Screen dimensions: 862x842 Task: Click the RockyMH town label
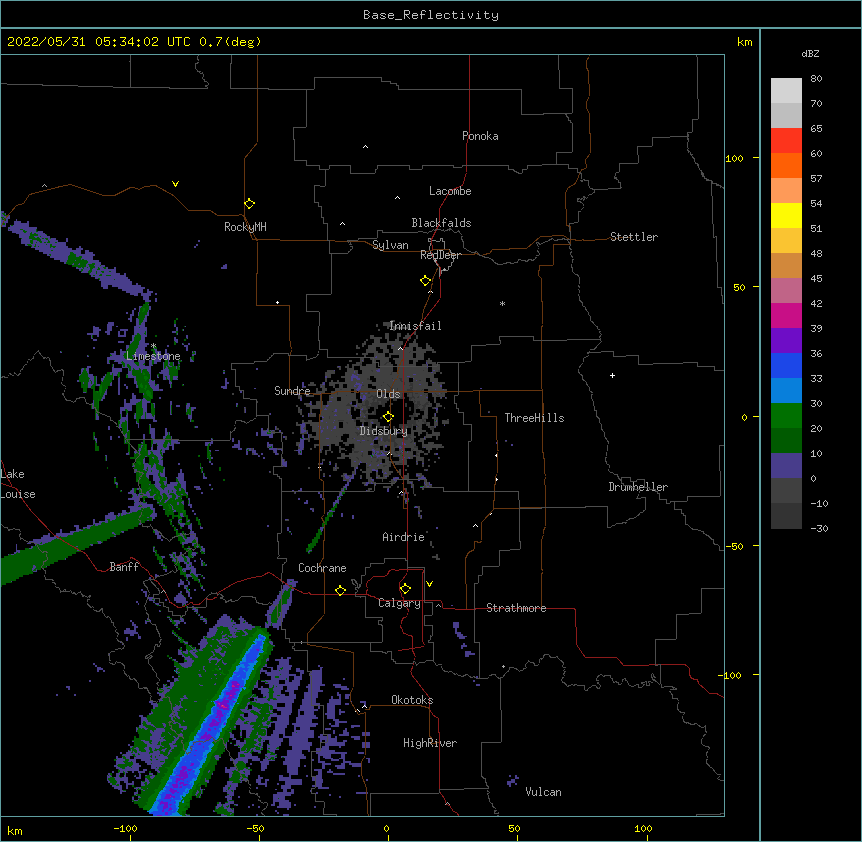[x=245, y=227]
